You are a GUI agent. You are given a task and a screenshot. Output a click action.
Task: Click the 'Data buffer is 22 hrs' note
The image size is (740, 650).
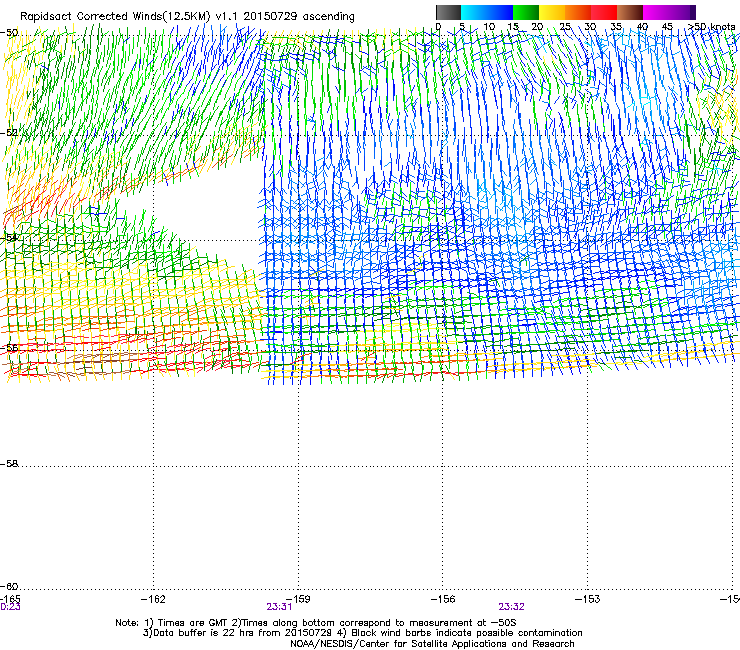tap(362, 633)
